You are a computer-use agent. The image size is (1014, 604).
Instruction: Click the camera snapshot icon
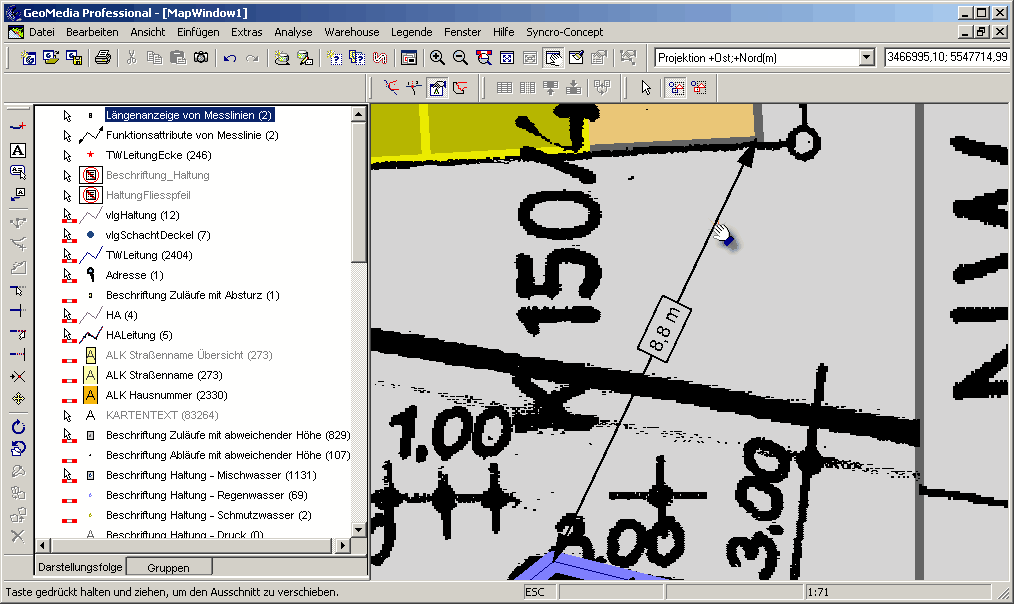click(x=201, y=58)
